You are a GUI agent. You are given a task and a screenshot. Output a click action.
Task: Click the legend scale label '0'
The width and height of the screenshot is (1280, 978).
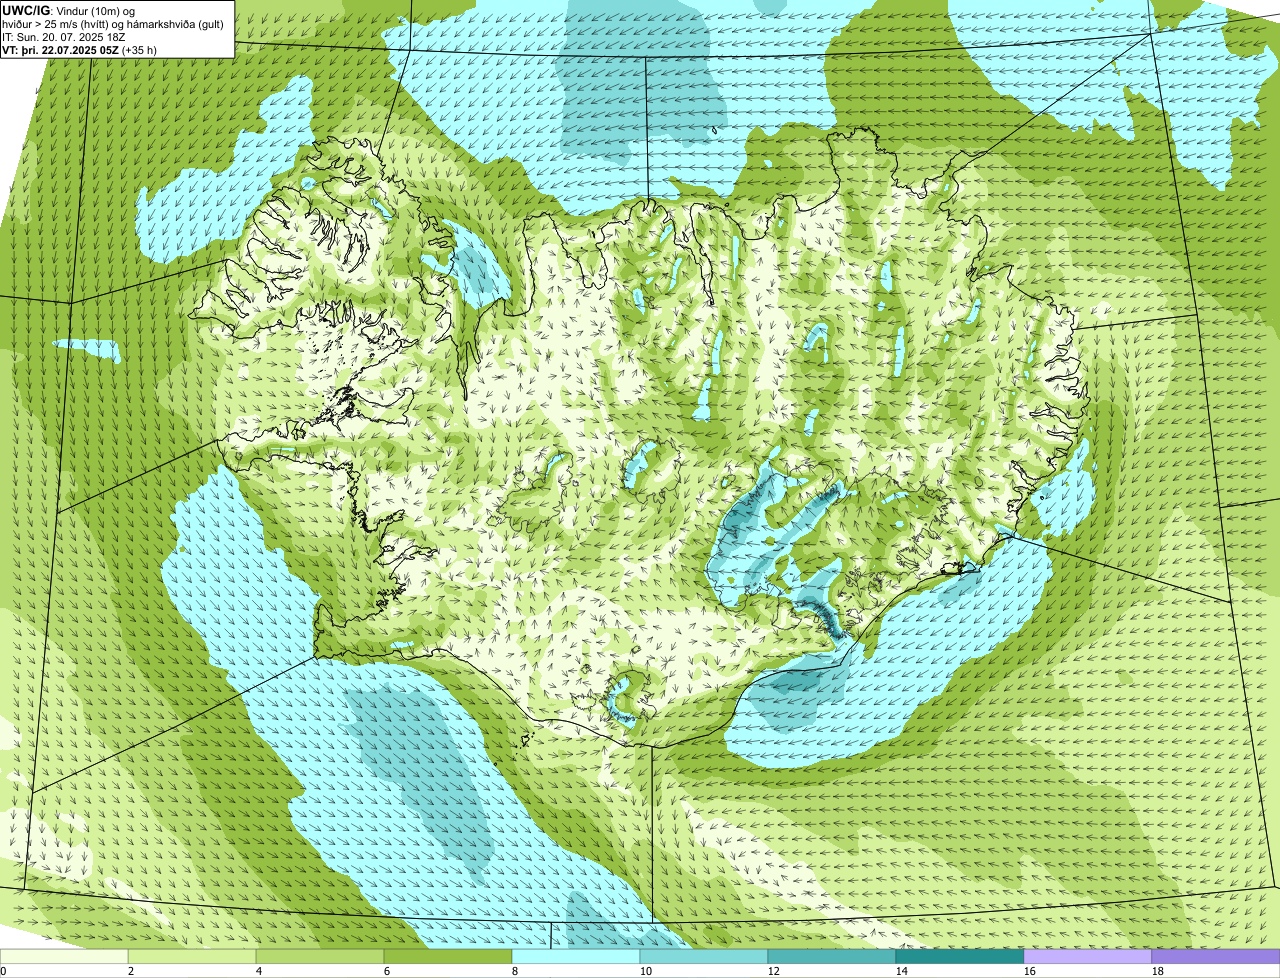pyautogui.click(x=3, y=971)
